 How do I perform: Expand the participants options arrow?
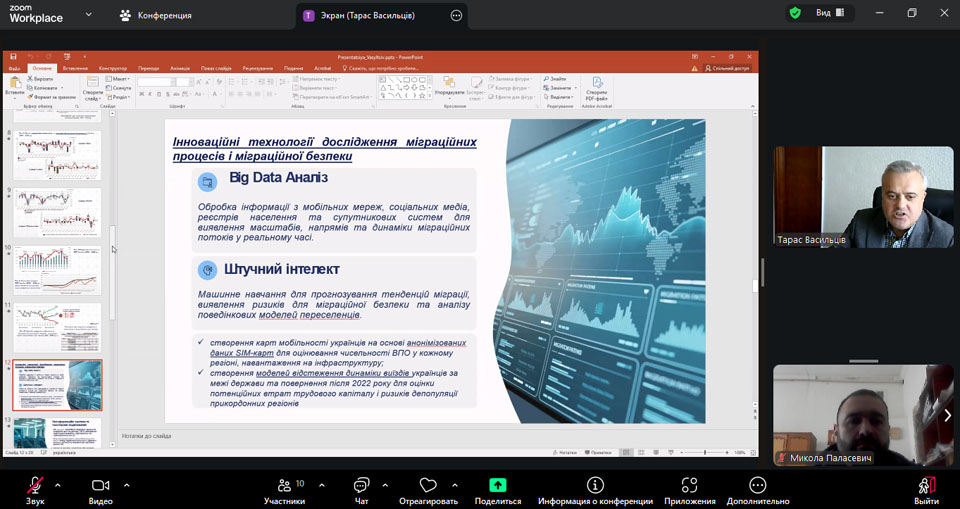coord(321,484)
